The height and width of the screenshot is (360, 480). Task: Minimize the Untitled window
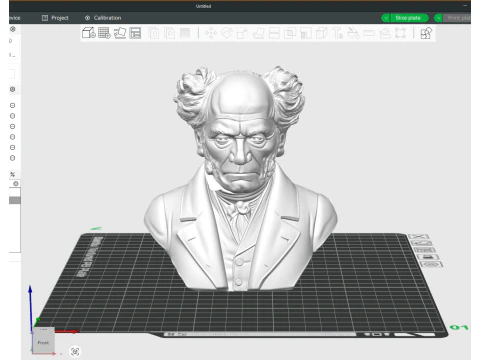(x=465, y=6)
